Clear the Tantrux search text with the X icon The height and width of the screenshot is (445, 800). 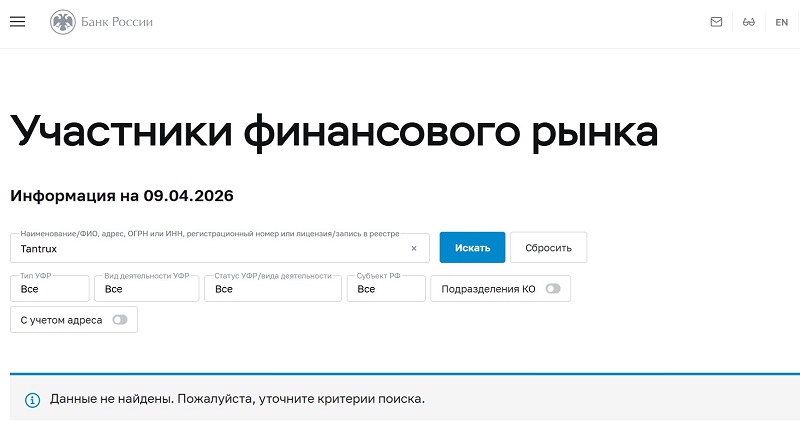(414, 248)
